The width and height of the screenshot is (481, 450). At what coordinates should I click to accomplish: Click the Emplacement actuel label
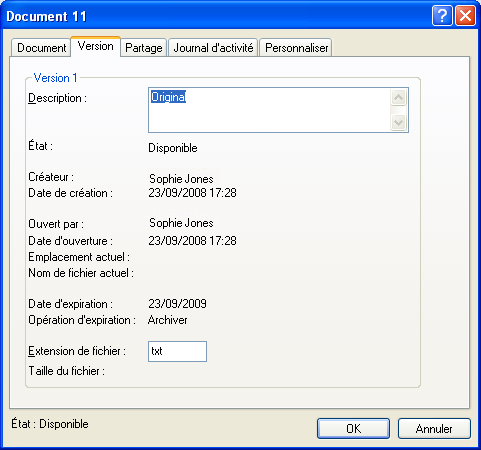click(x=79, y=257)
